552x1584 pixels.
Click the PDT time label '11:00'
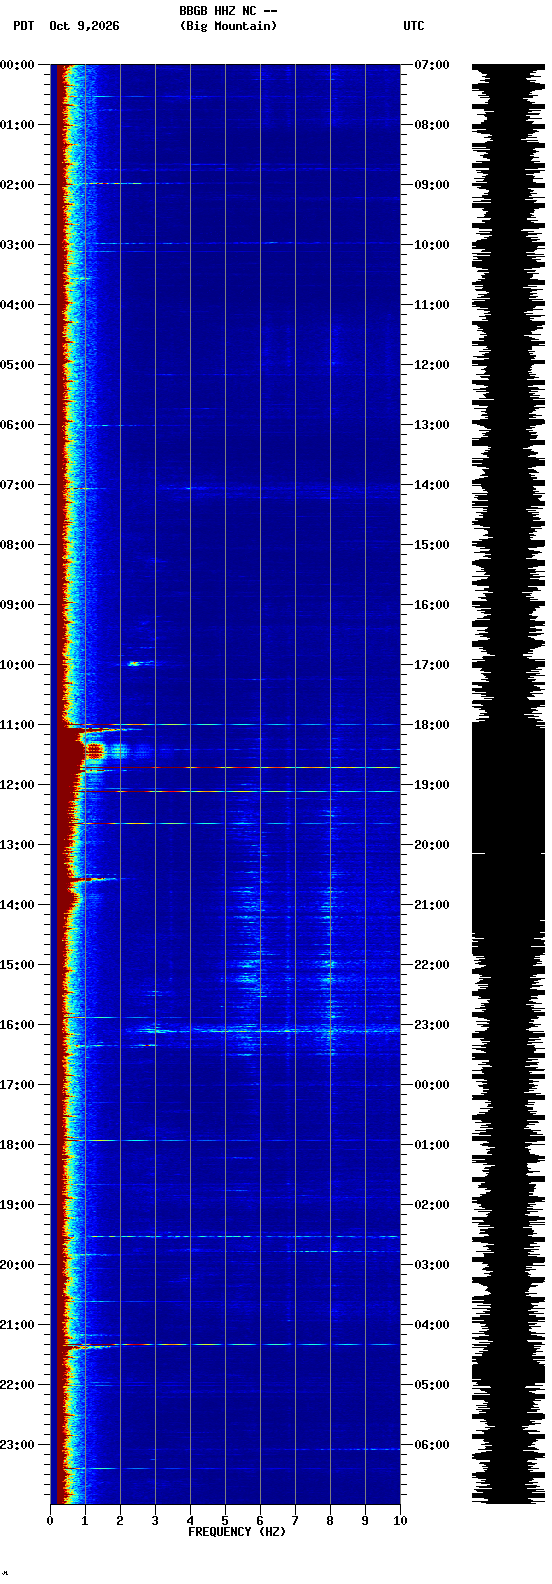tap(17, 725)
